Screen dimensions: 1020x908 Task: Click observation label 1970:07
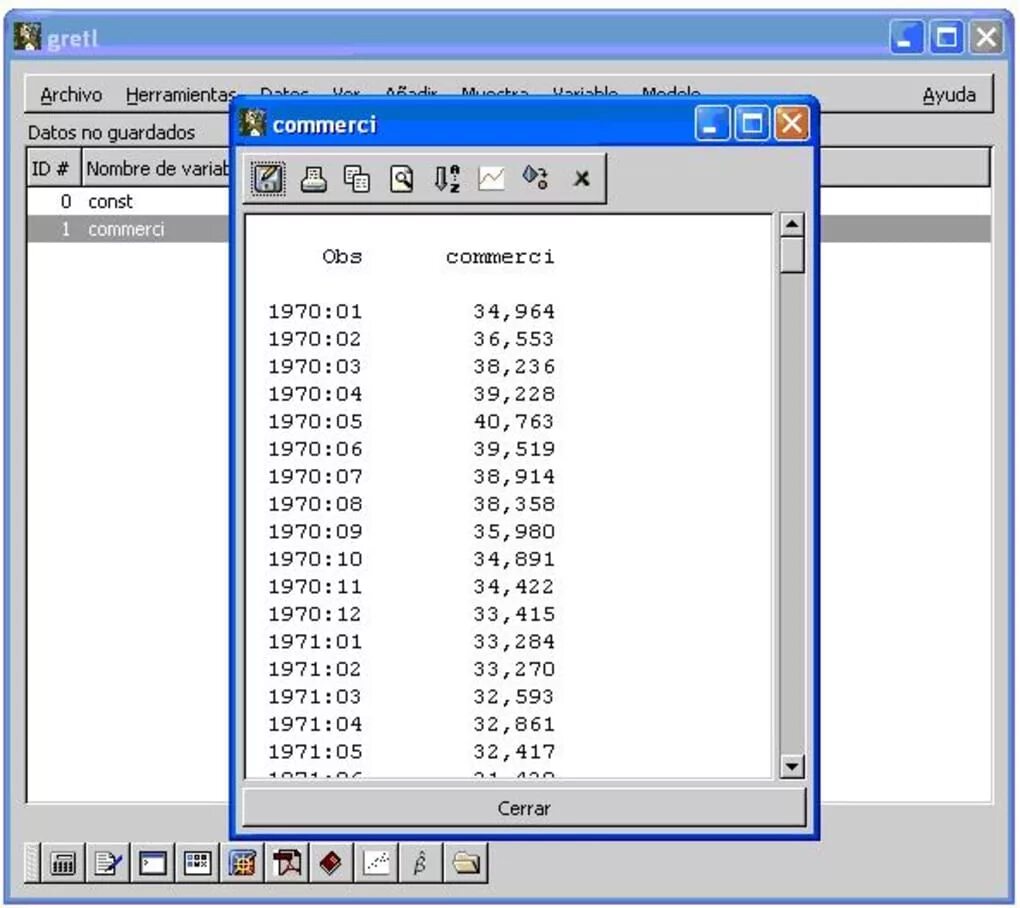315,476
